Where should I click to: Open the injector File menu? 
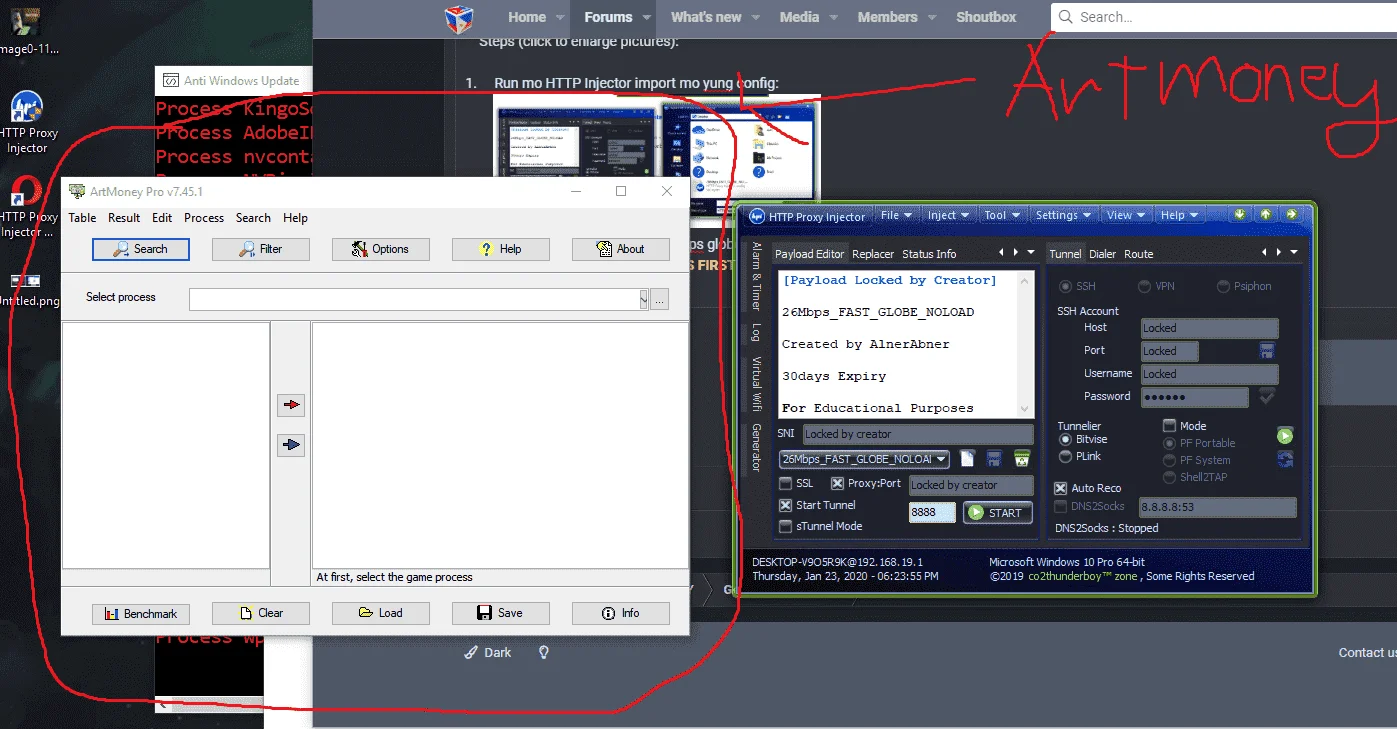pos(896,215)
